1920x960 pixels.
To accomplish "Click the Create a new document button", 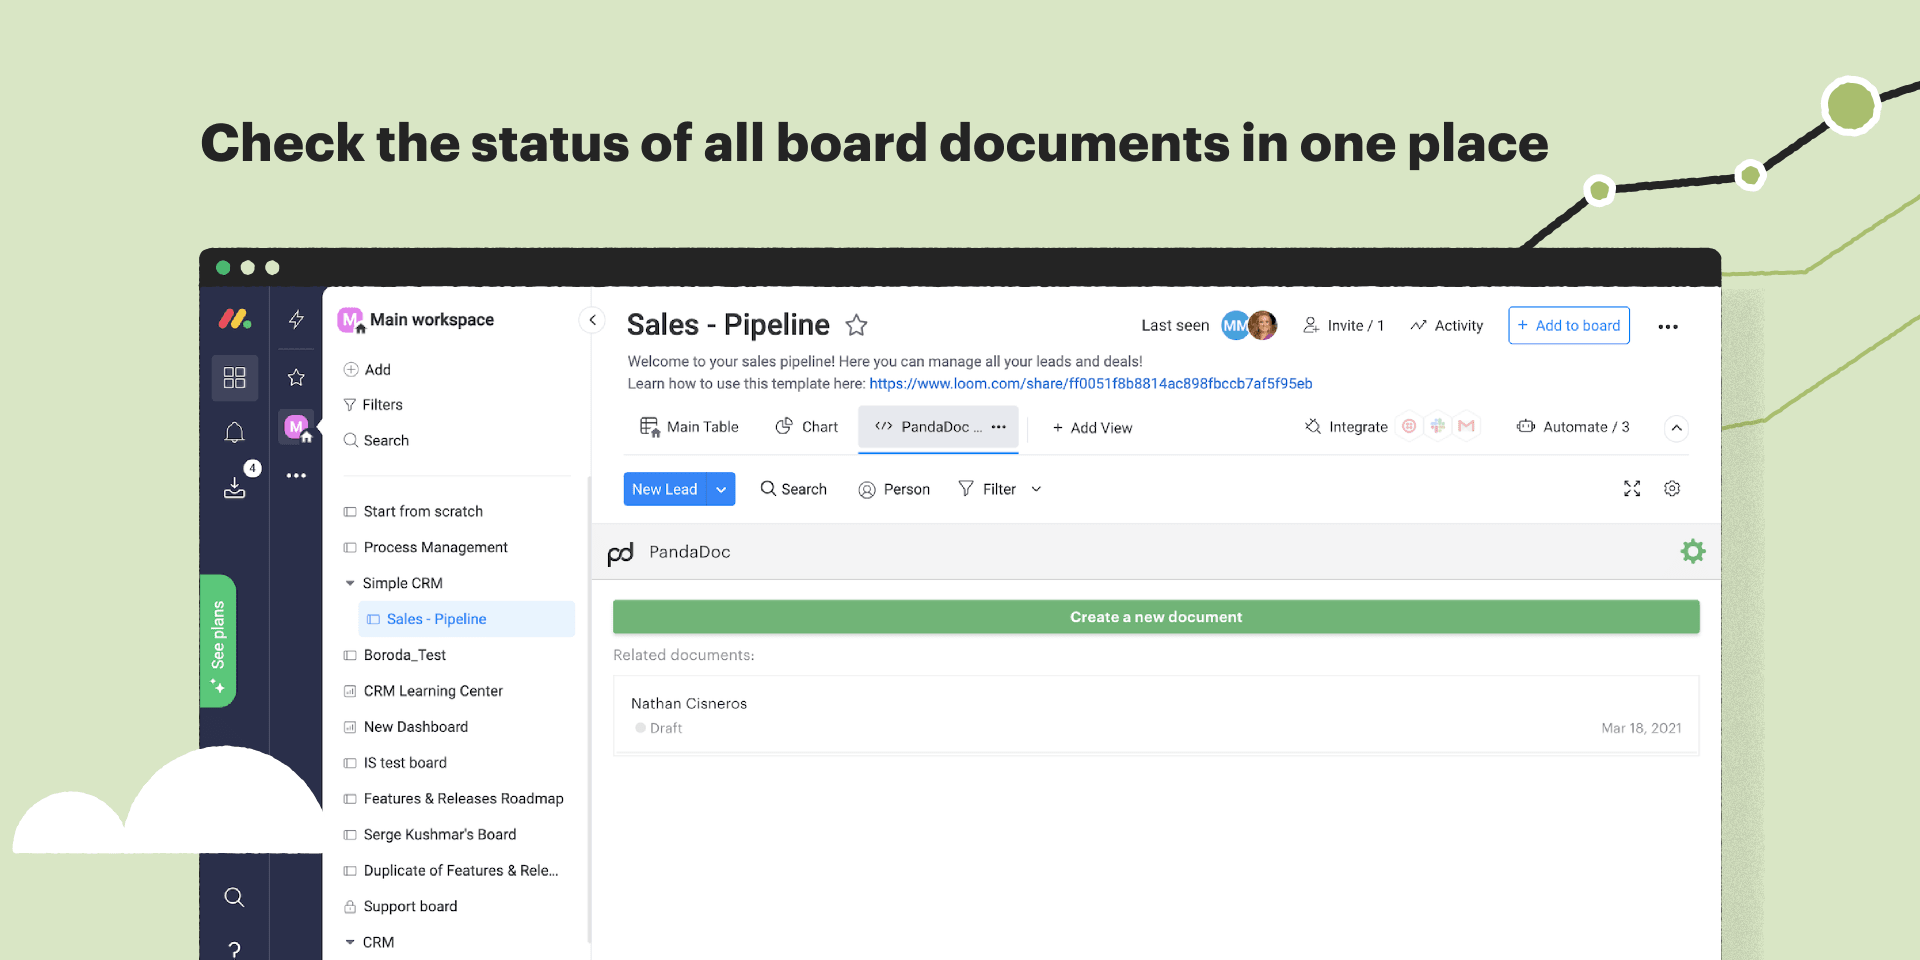I will [1155, 617].
